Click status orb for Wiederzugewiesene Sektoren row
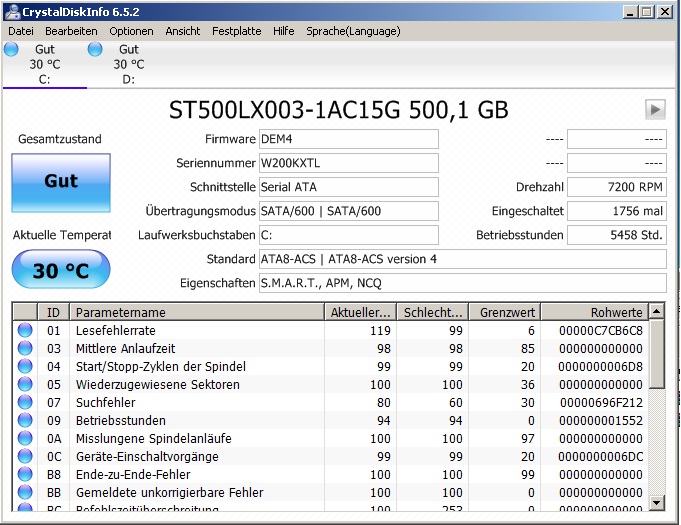This screenshot has width=681, height=525. coord(25,384)
